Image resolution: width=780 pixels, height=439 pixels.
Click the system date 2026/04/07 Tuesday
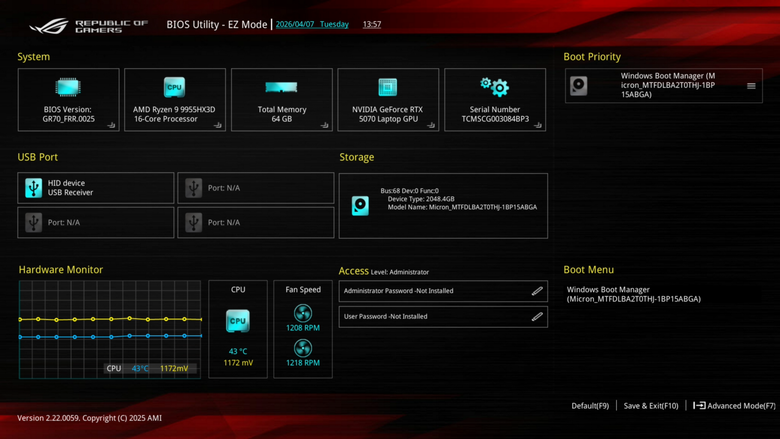tap(312, 24)
